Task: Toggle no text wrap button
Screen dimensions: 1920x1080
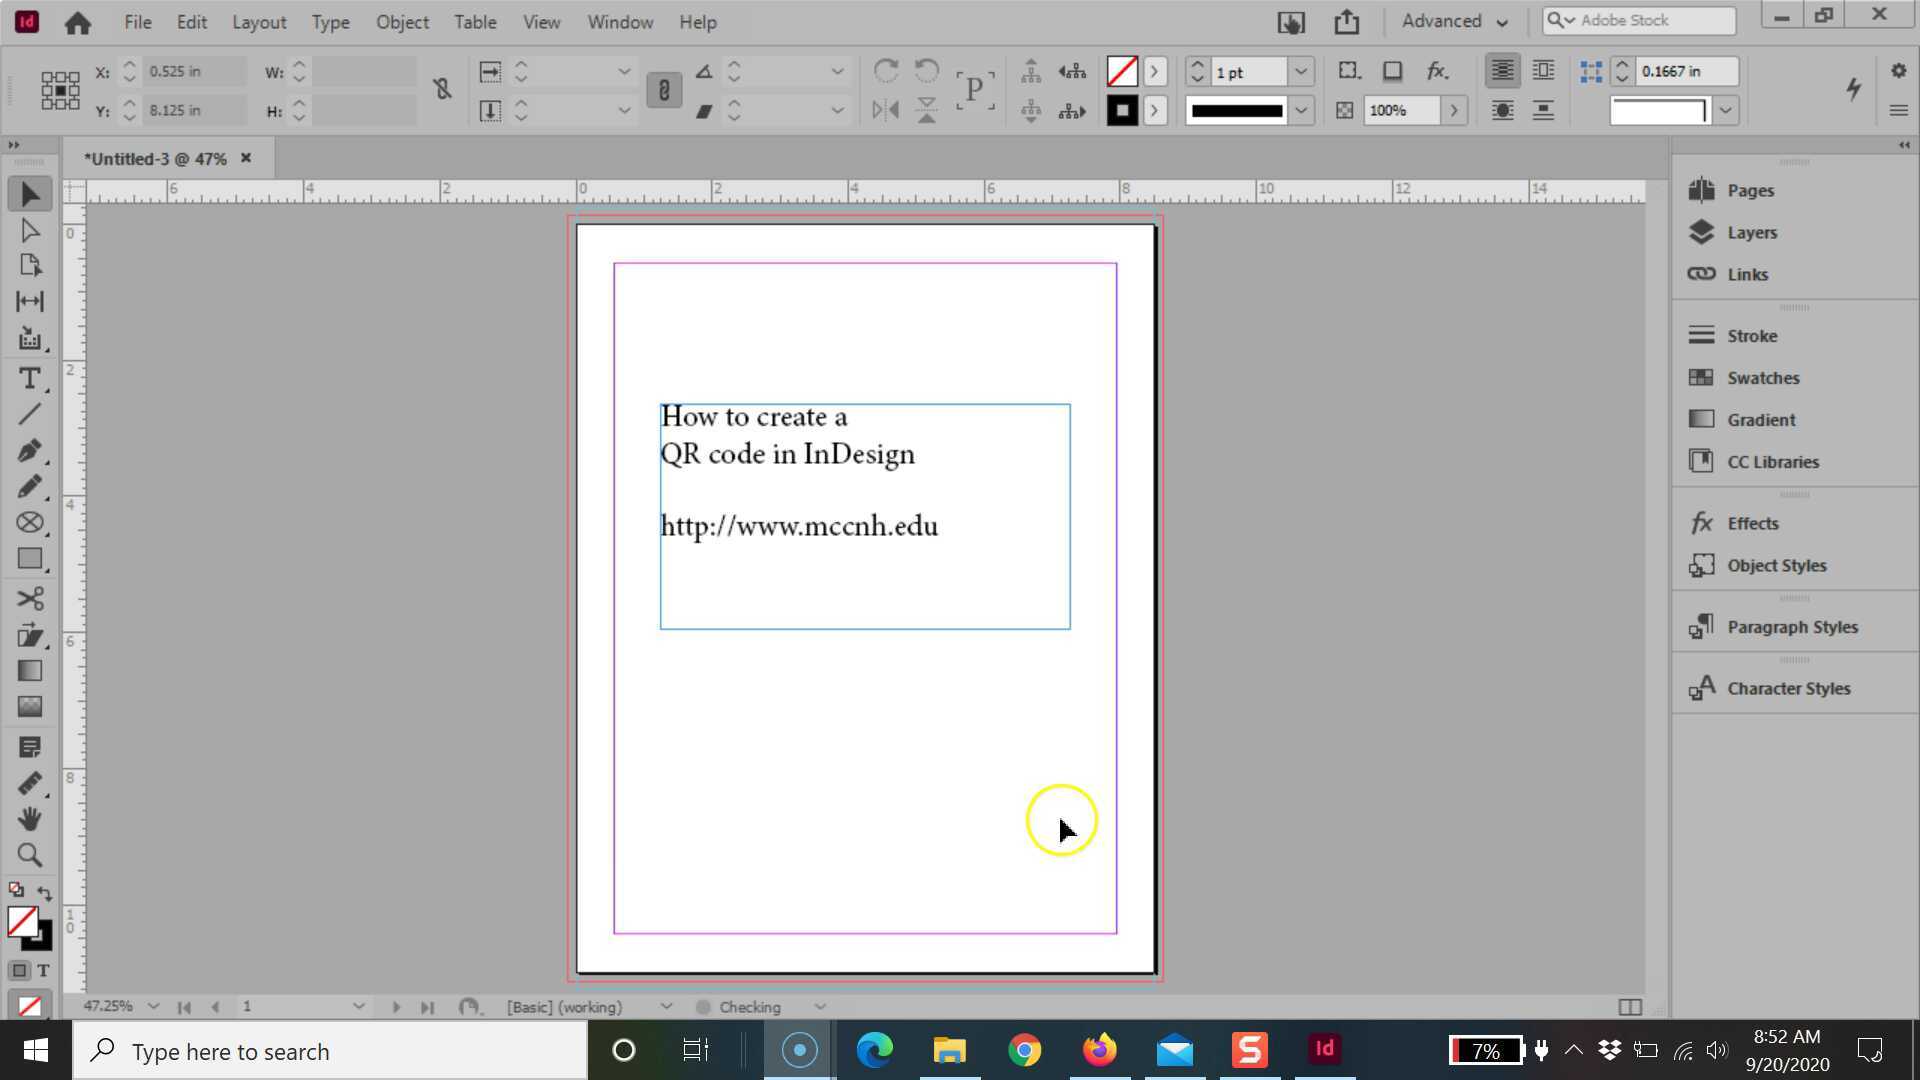Action: (1502, 71)
